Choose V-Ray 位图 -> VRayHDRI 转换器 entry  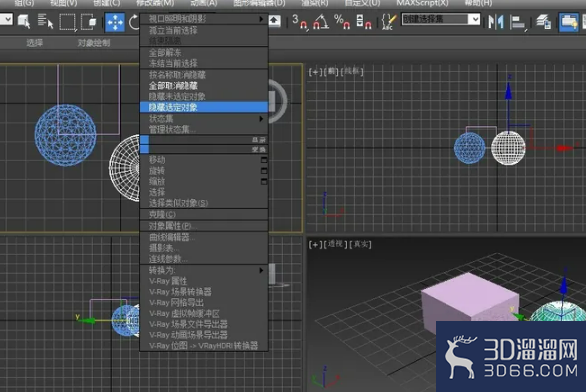click(204, 346)
